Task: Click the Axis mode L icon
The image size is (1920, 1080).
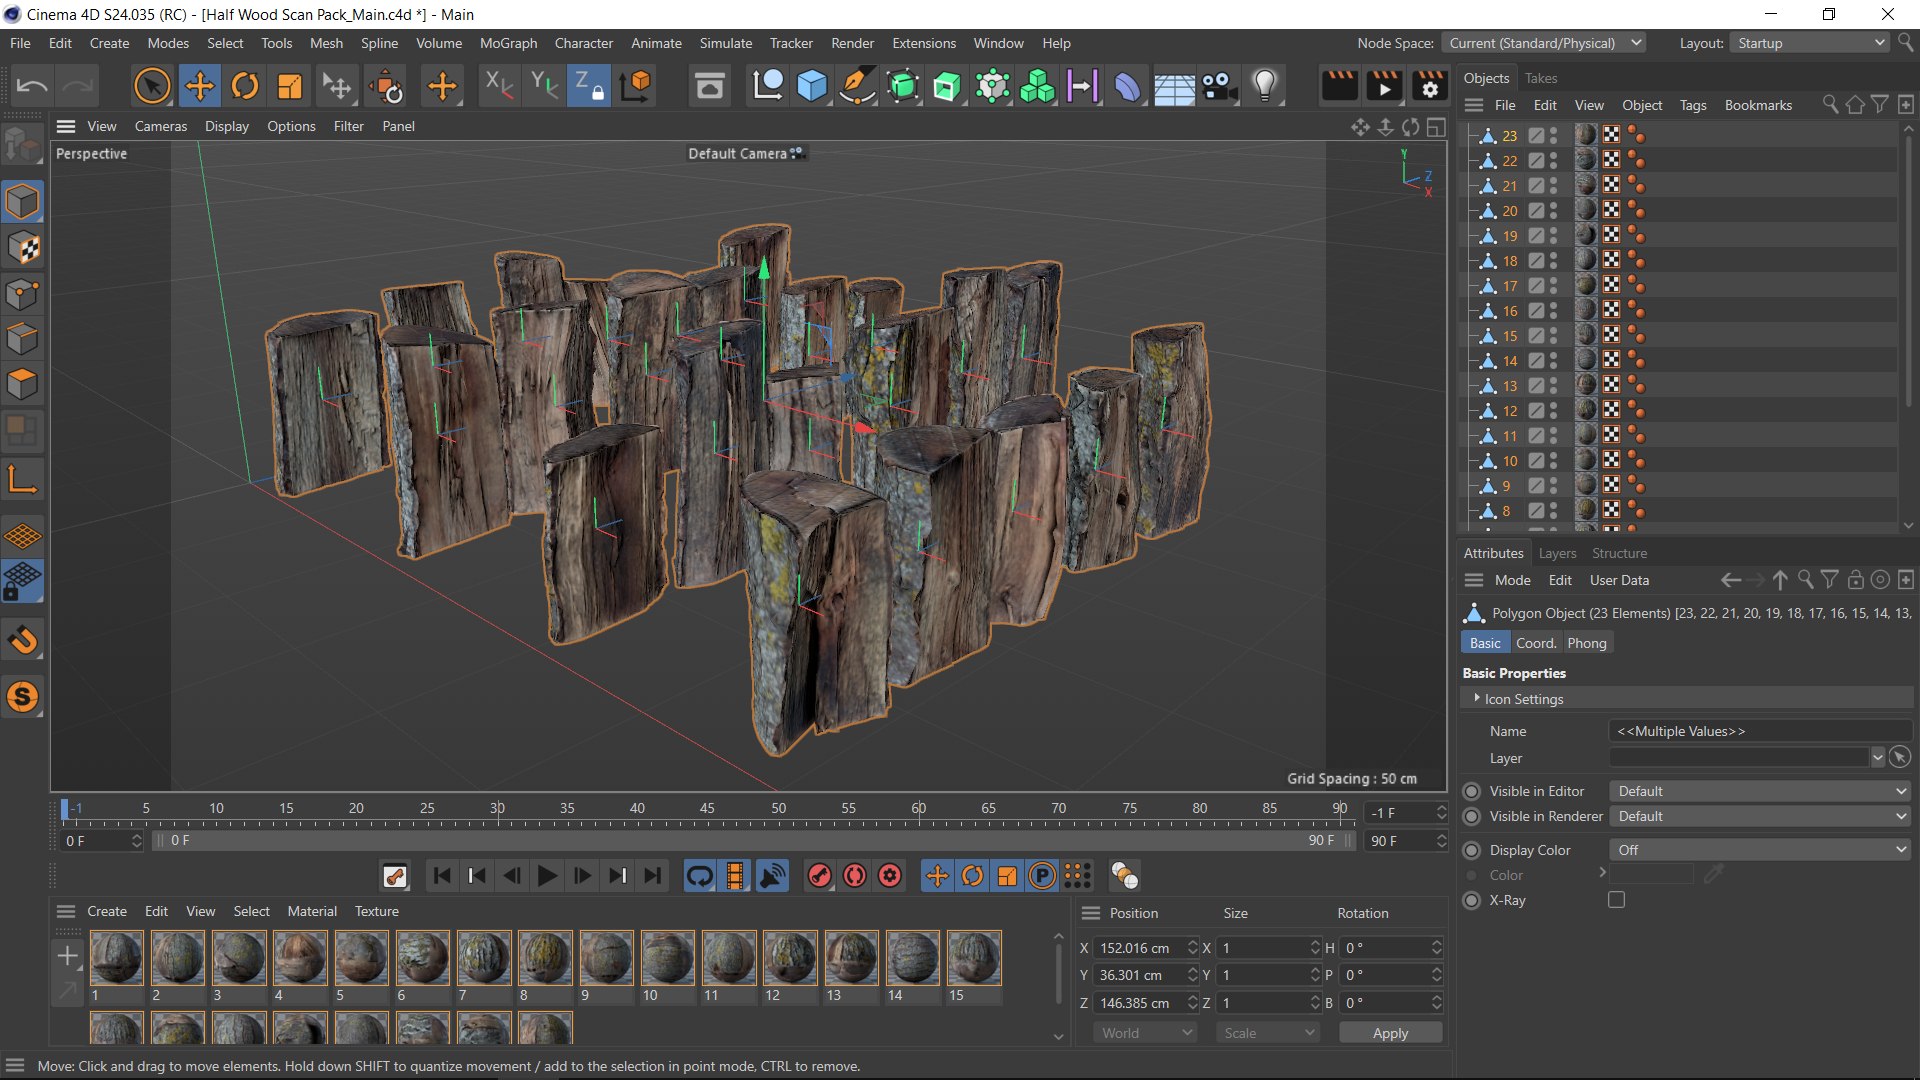Action: 23,480
